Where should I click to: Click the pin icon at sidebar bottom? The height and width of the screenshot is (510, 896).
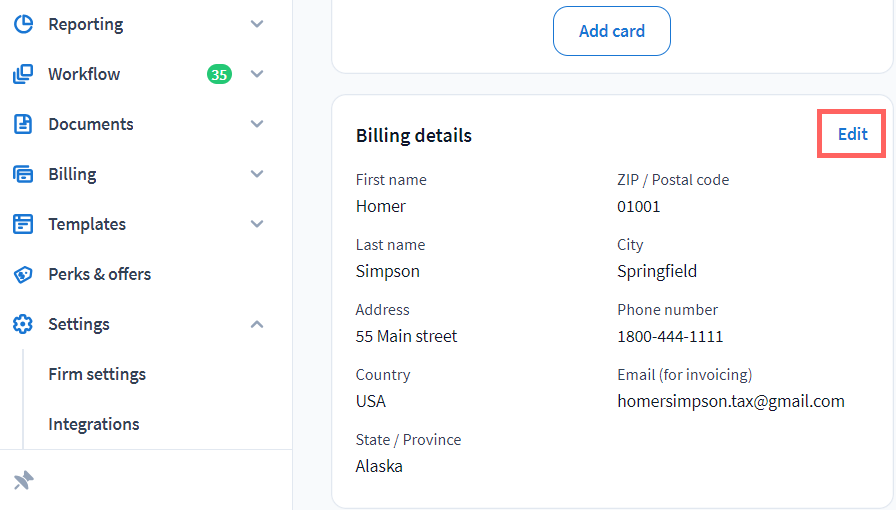pyautogui.click(x=24, y=481)
